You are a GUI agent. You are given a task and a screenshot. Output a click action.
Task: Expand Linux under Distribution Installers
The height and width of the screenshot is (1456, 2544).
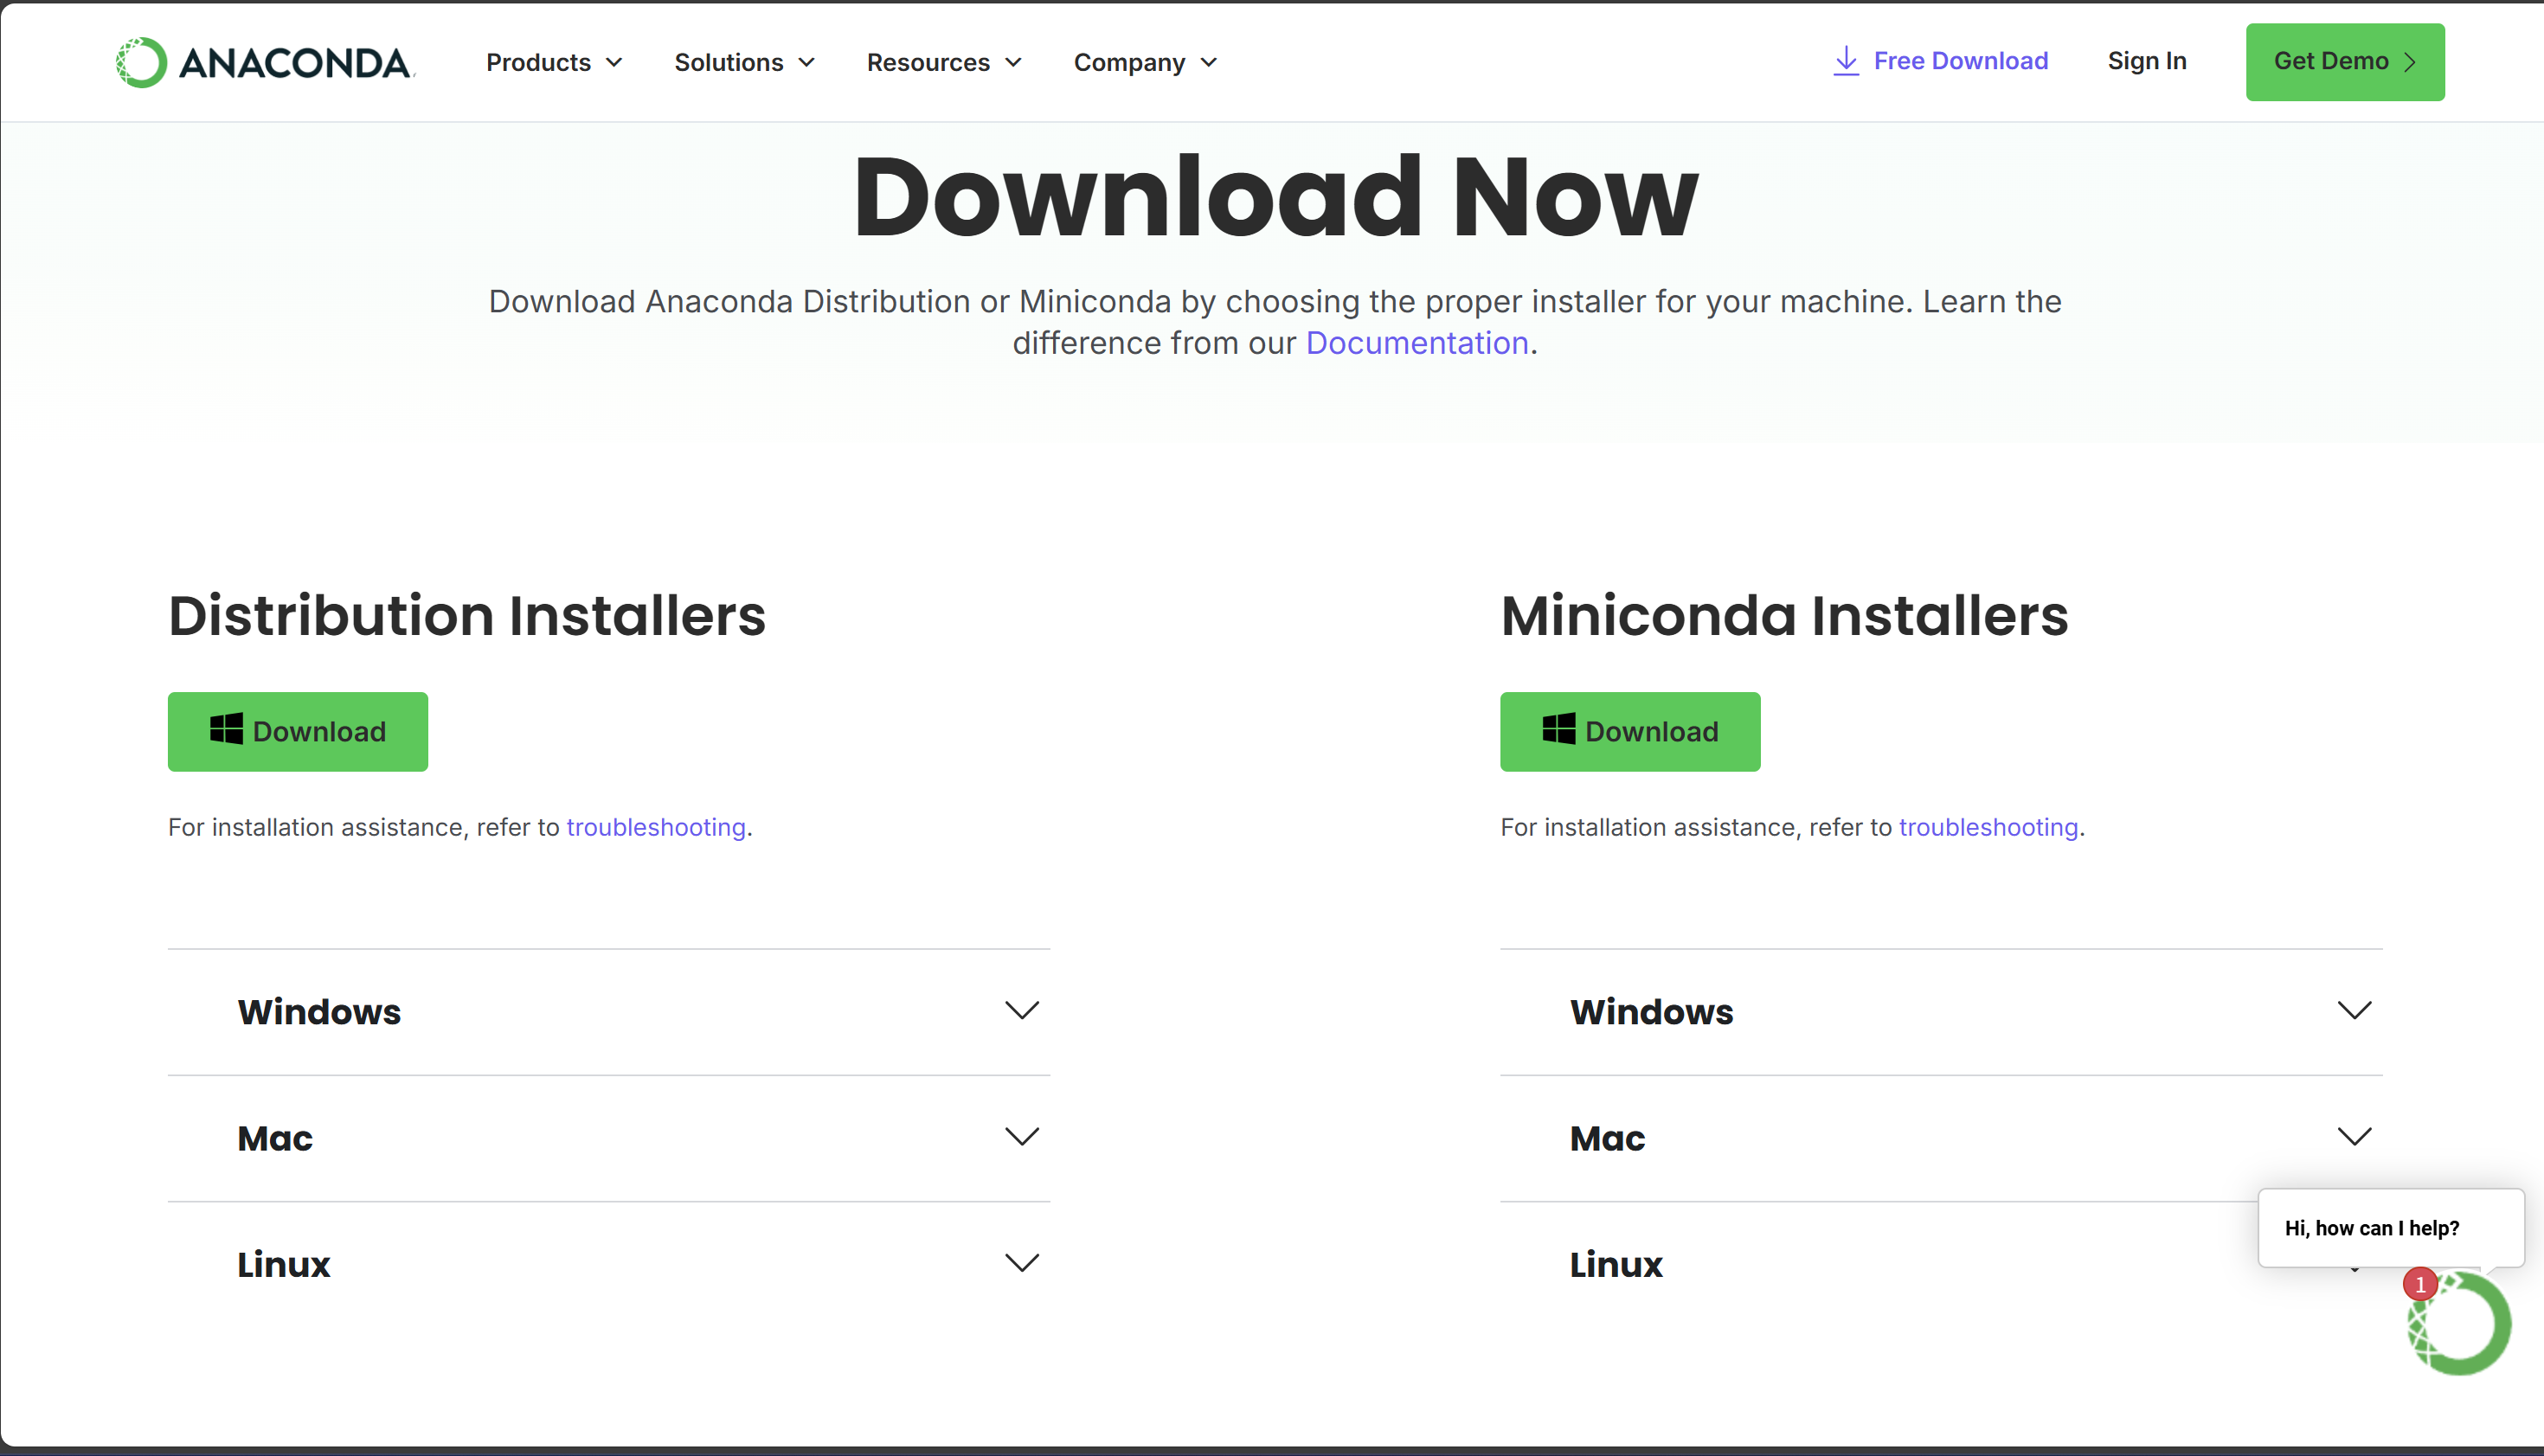pos(609,1264)
